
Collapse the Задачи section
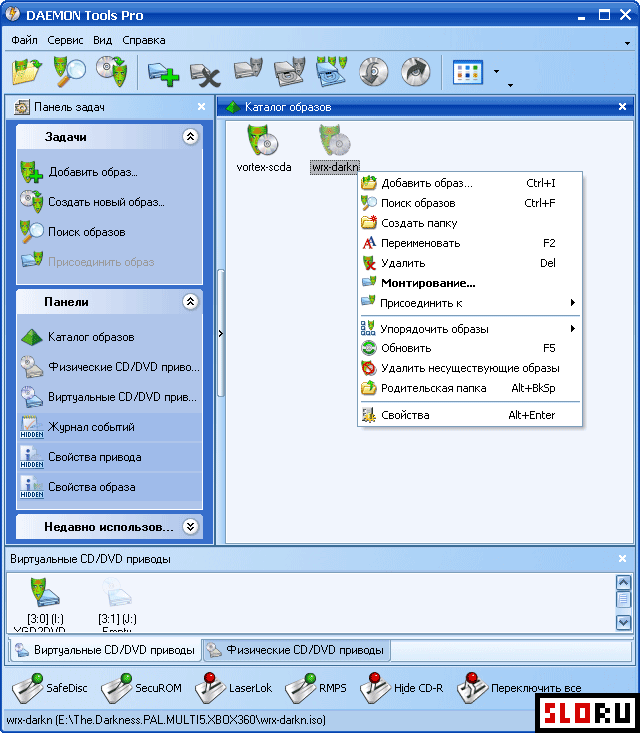[190, 137]
